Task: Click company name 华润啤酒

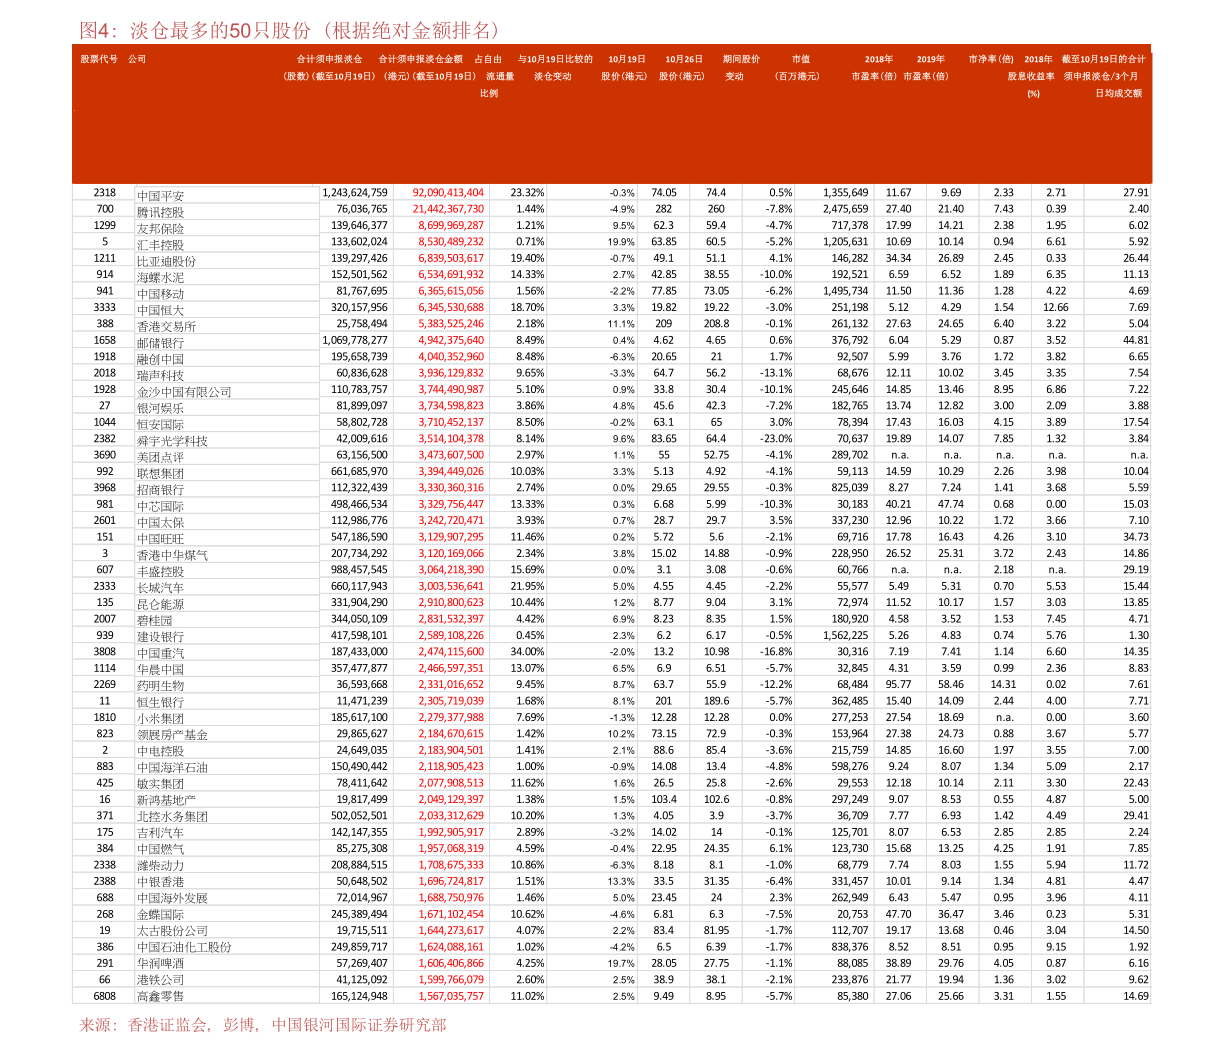Action: 161,963
